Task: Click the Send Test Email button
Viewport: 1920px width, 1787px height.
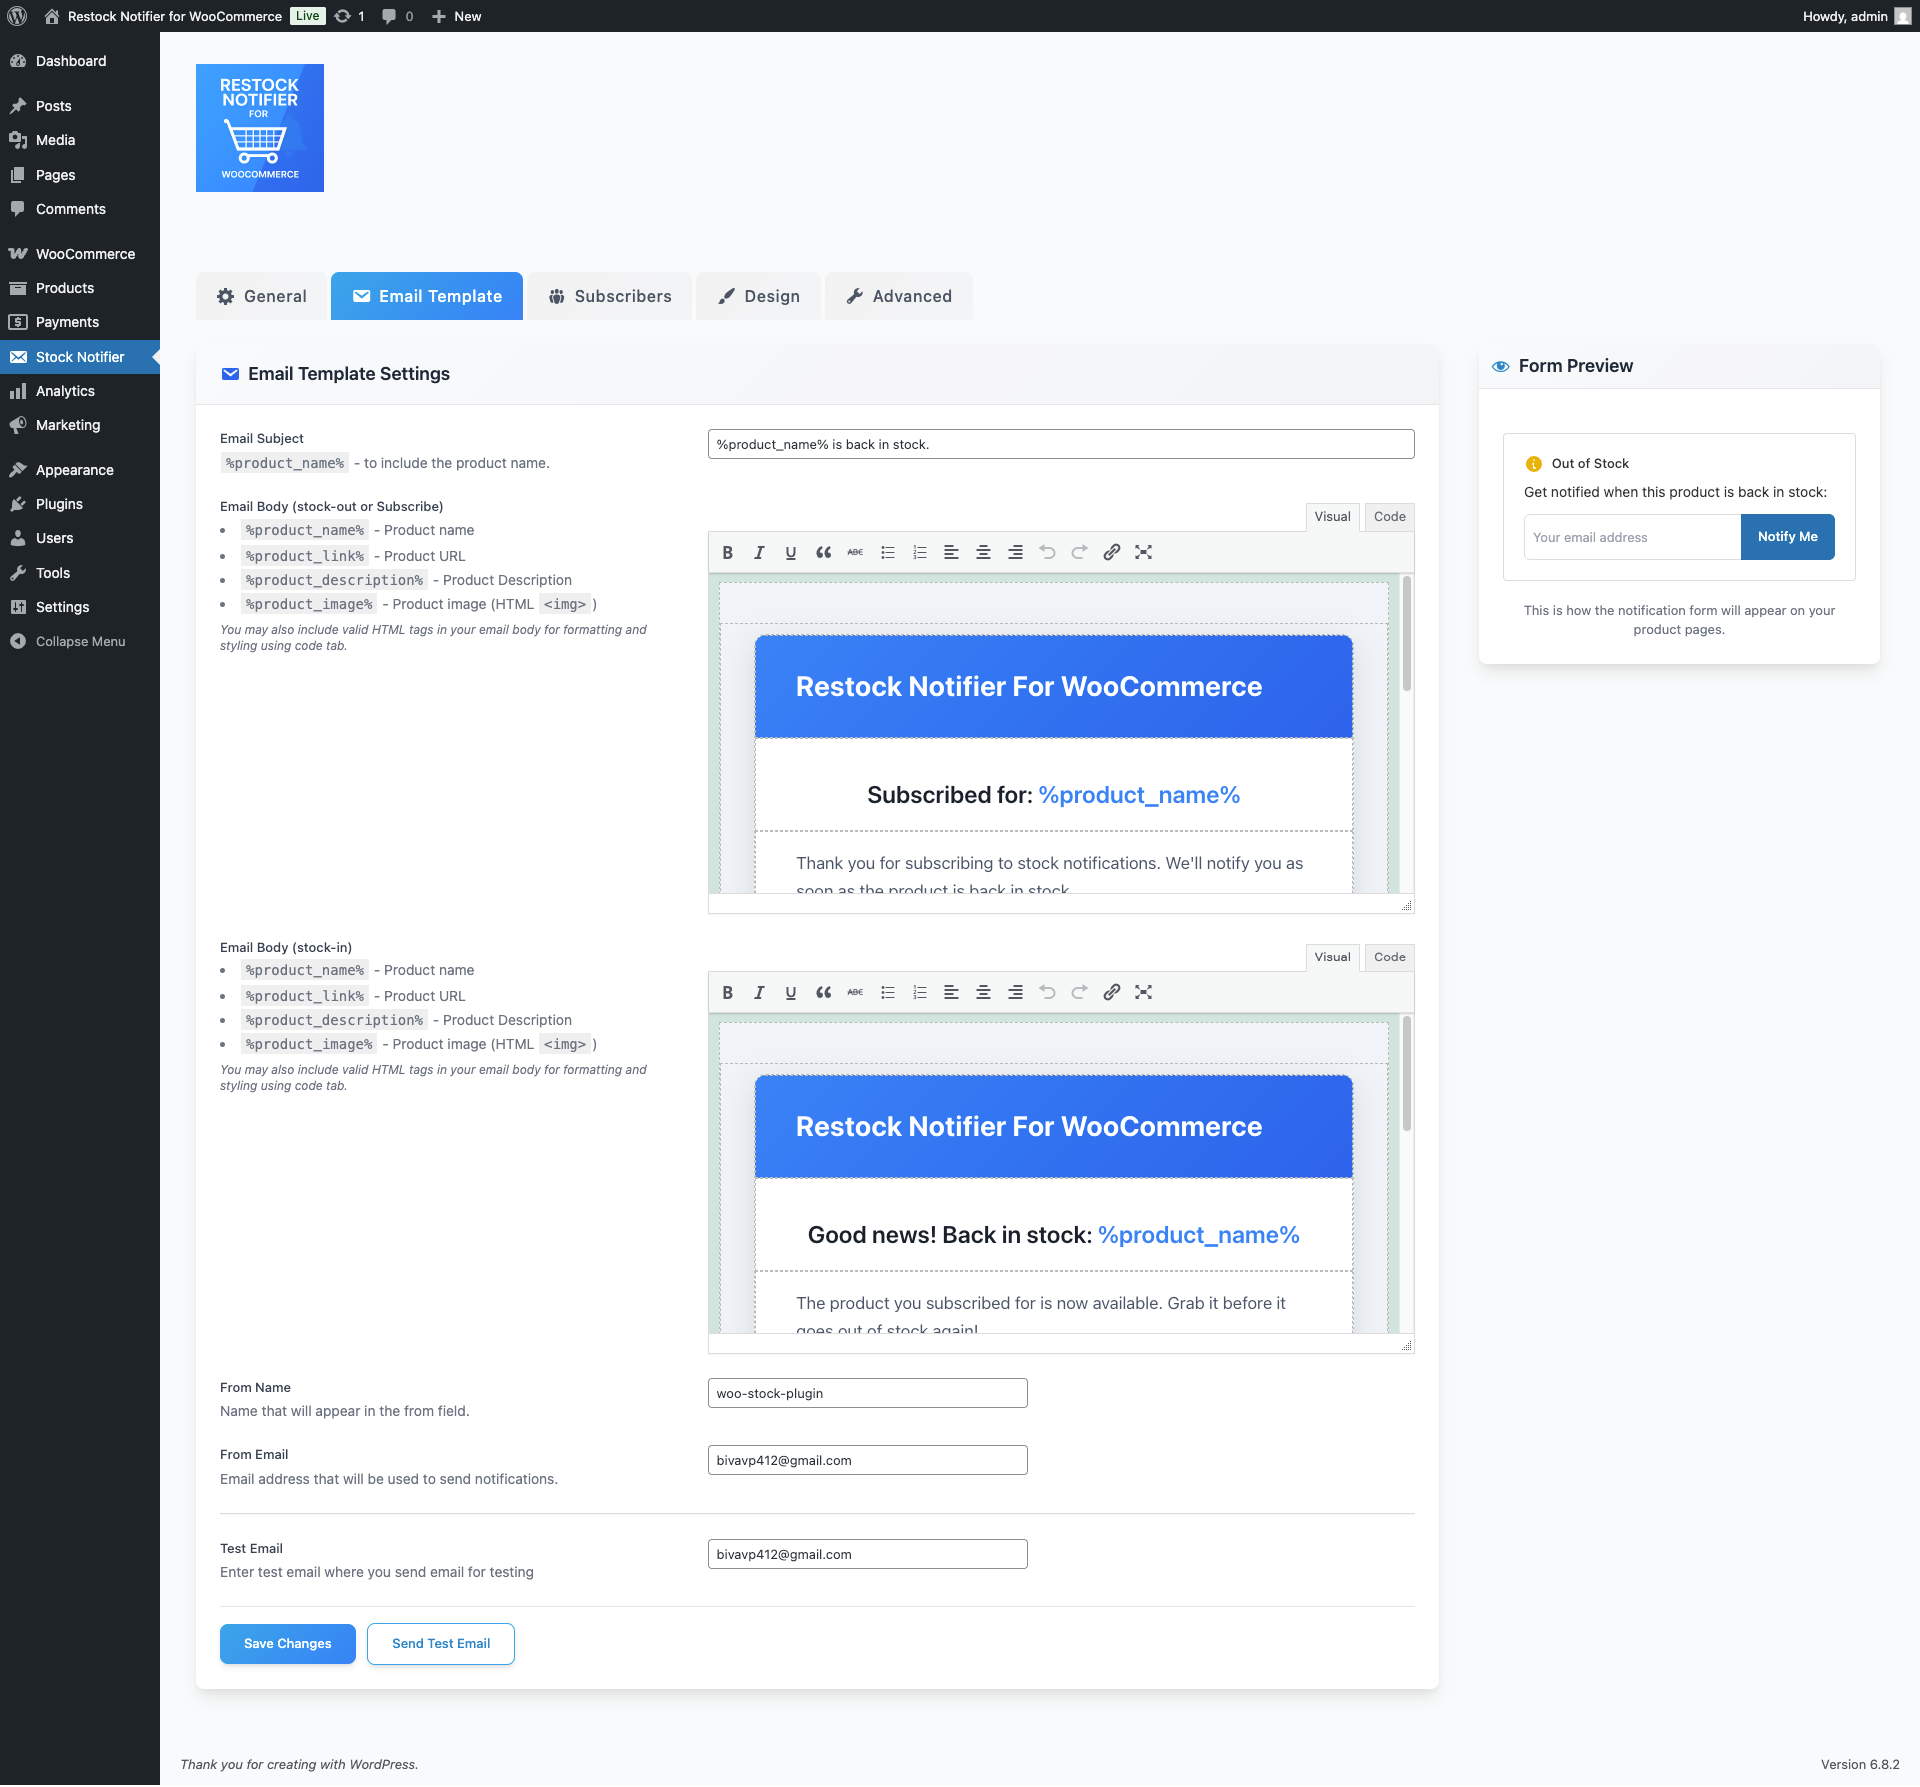Action: point(440,1643)
